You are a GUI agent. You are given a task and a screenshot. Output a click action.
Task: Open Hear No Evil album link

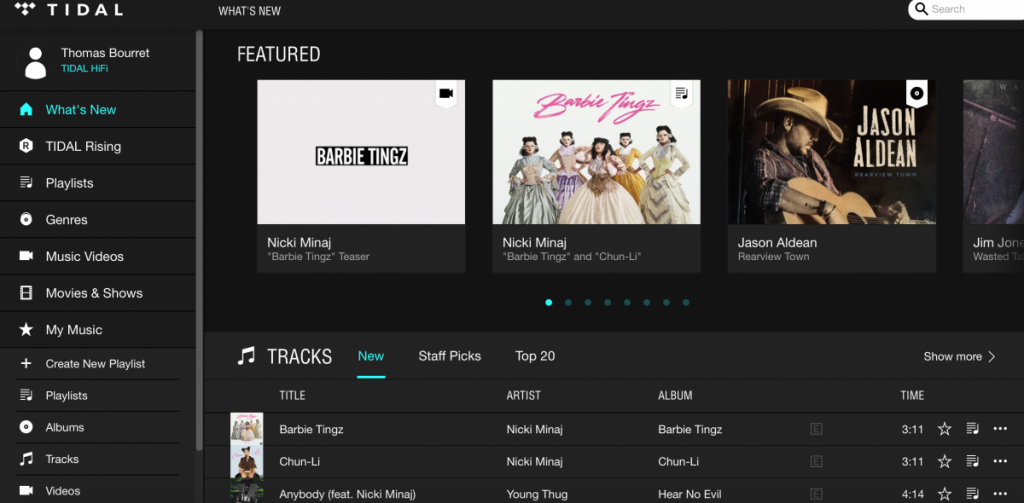(690, 494)
